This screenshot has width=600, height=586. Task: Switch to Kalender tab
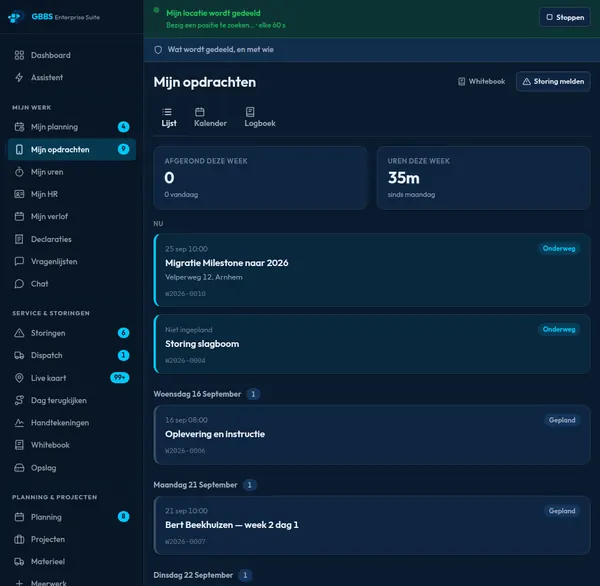210,118
